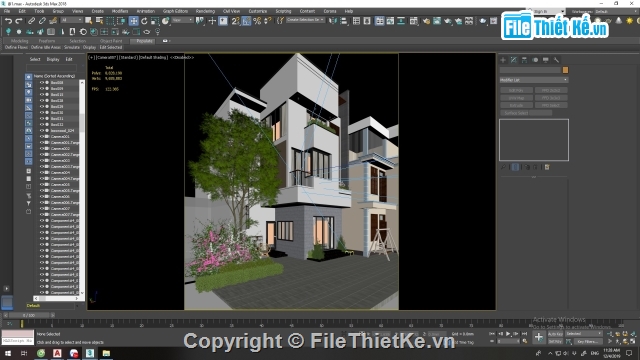The height and width of the screenshot is (360, 640).
Task: Open the Modifier List dropdown
Action: (533, 80)
